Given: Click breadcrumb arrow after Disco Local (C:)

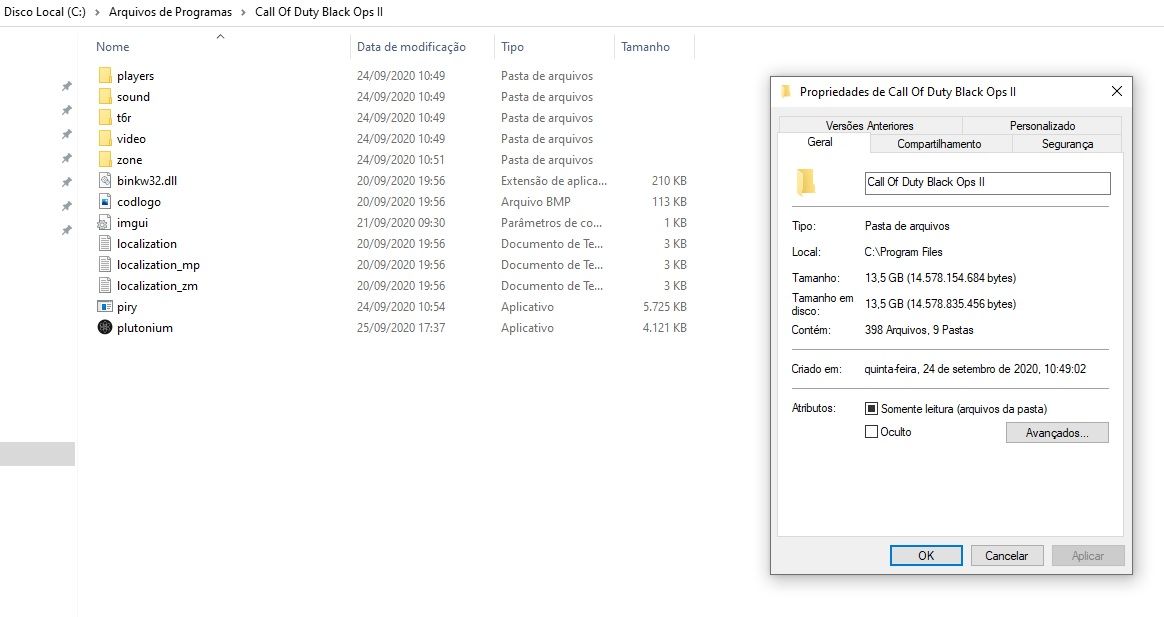Looking at the screenshot, I should point(97,12).
